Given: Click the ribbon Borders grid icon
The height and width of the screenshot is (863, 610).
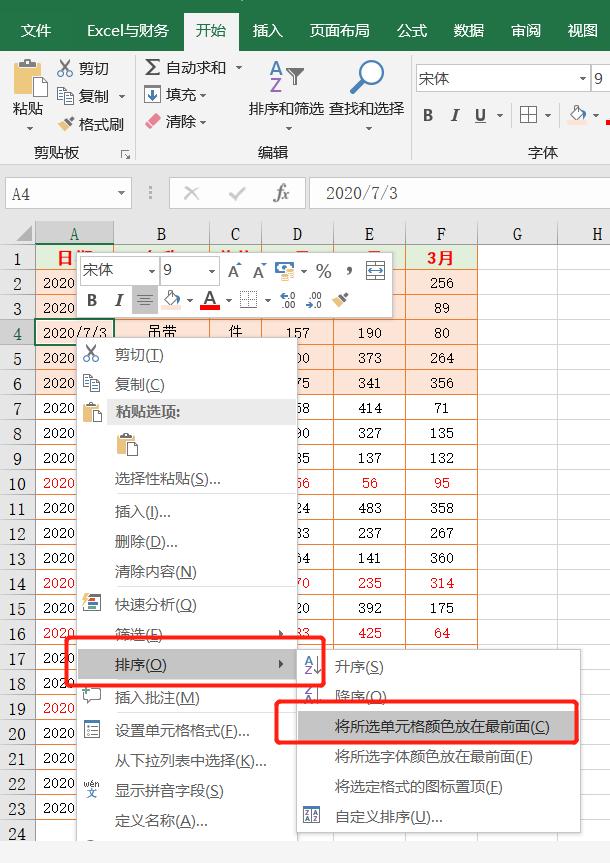Looking at the screenshot, I should point(528,115).
